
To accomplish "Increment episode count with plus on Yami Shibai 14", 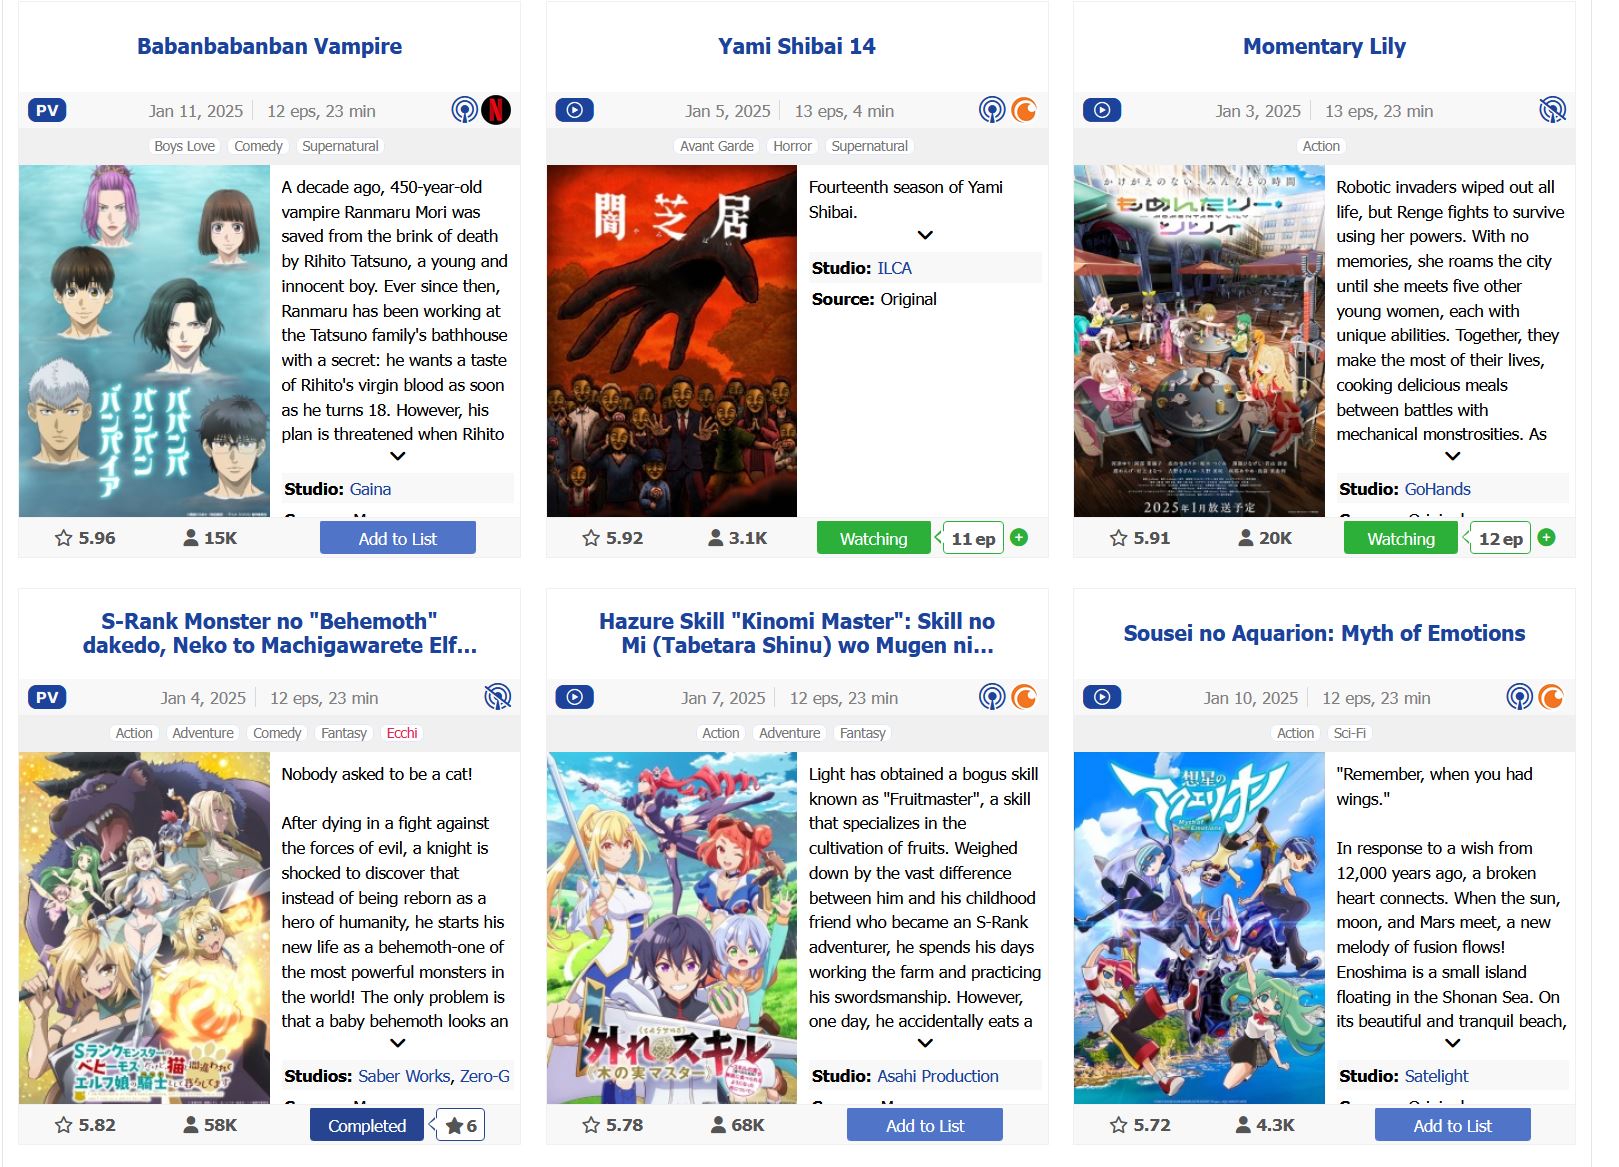I will click(x=1019, y=538).
